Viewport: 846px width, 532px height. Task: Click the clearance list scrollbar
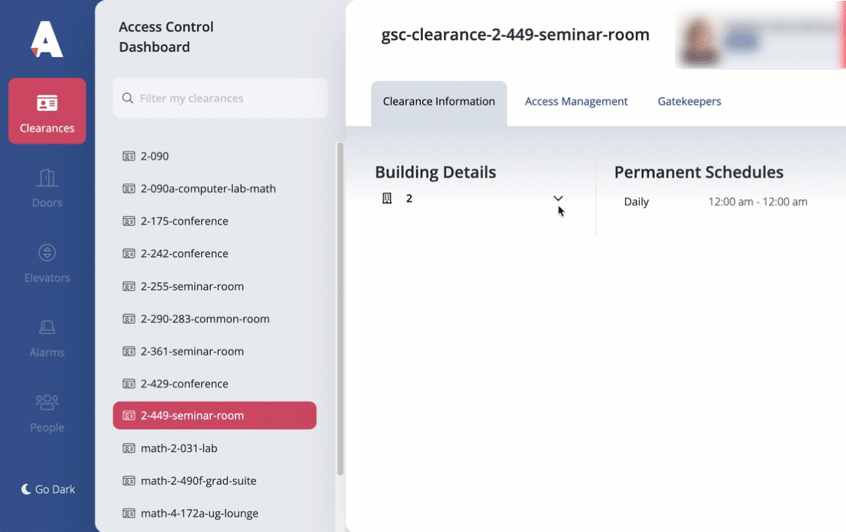pyautogui.click(x=340, y=309)
